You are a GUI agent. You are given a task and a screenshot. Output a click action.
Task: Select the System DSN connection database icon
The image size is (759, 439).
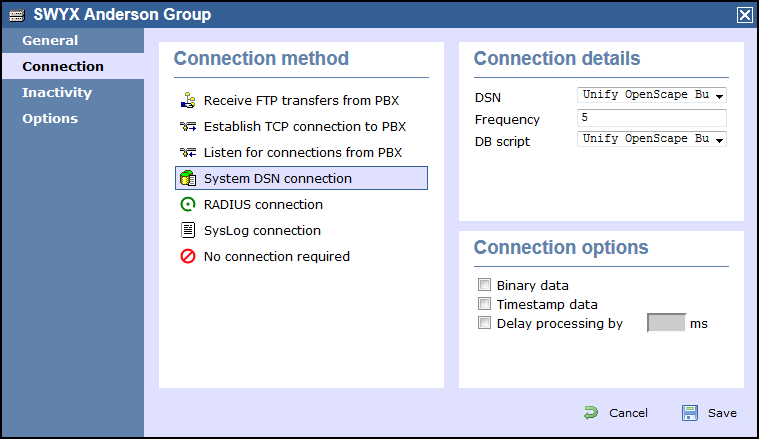coord(188,178)
